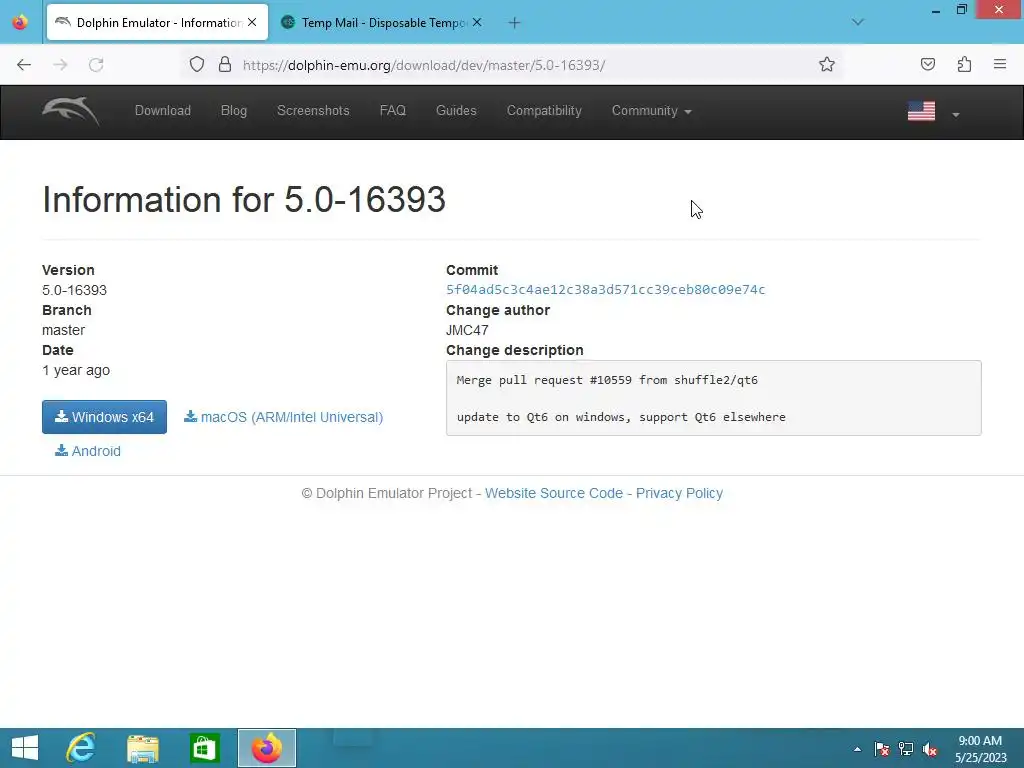Click the version value '5.0-16393'
Screen dimensions: 1024x768
pos(74,290)
